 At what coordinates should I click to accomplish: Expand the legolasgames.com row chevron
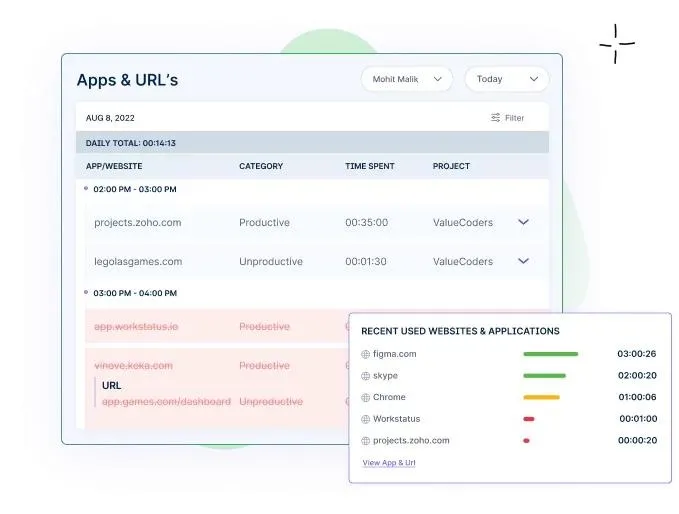pyautogui.click(x=523, y=262)
